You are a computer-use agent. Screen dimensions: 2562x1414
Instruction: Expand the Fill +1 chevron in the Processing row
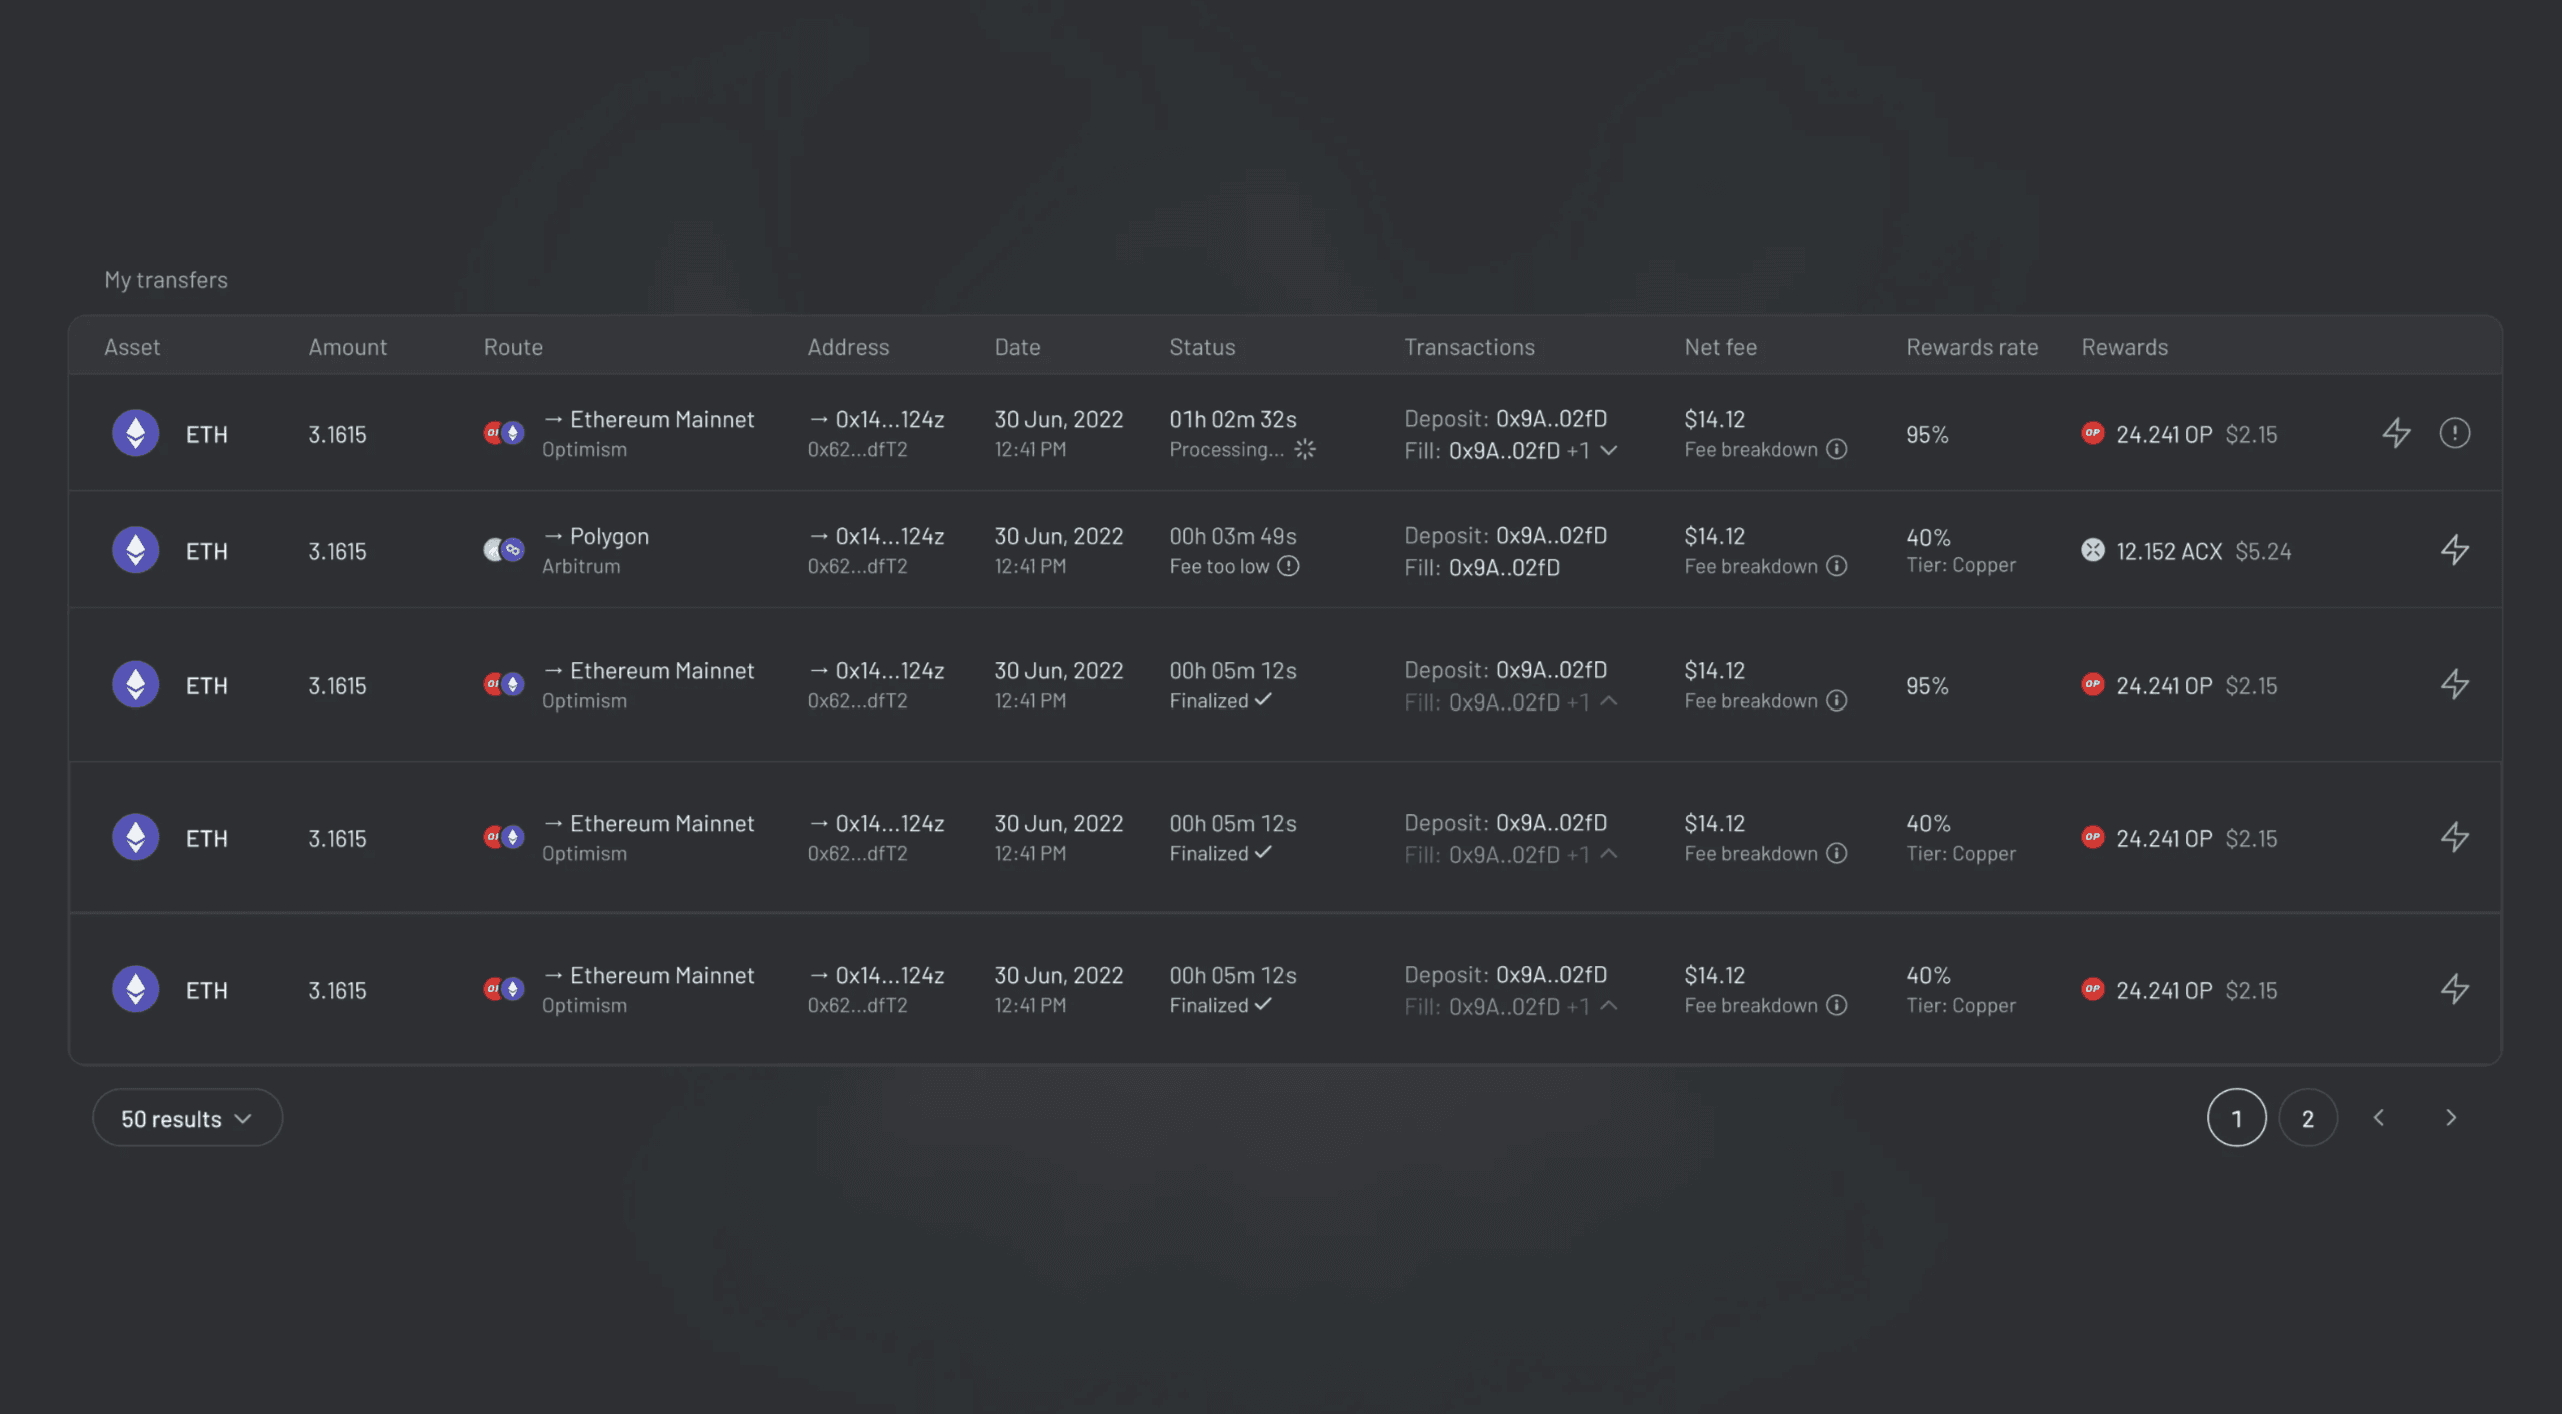1608,450
